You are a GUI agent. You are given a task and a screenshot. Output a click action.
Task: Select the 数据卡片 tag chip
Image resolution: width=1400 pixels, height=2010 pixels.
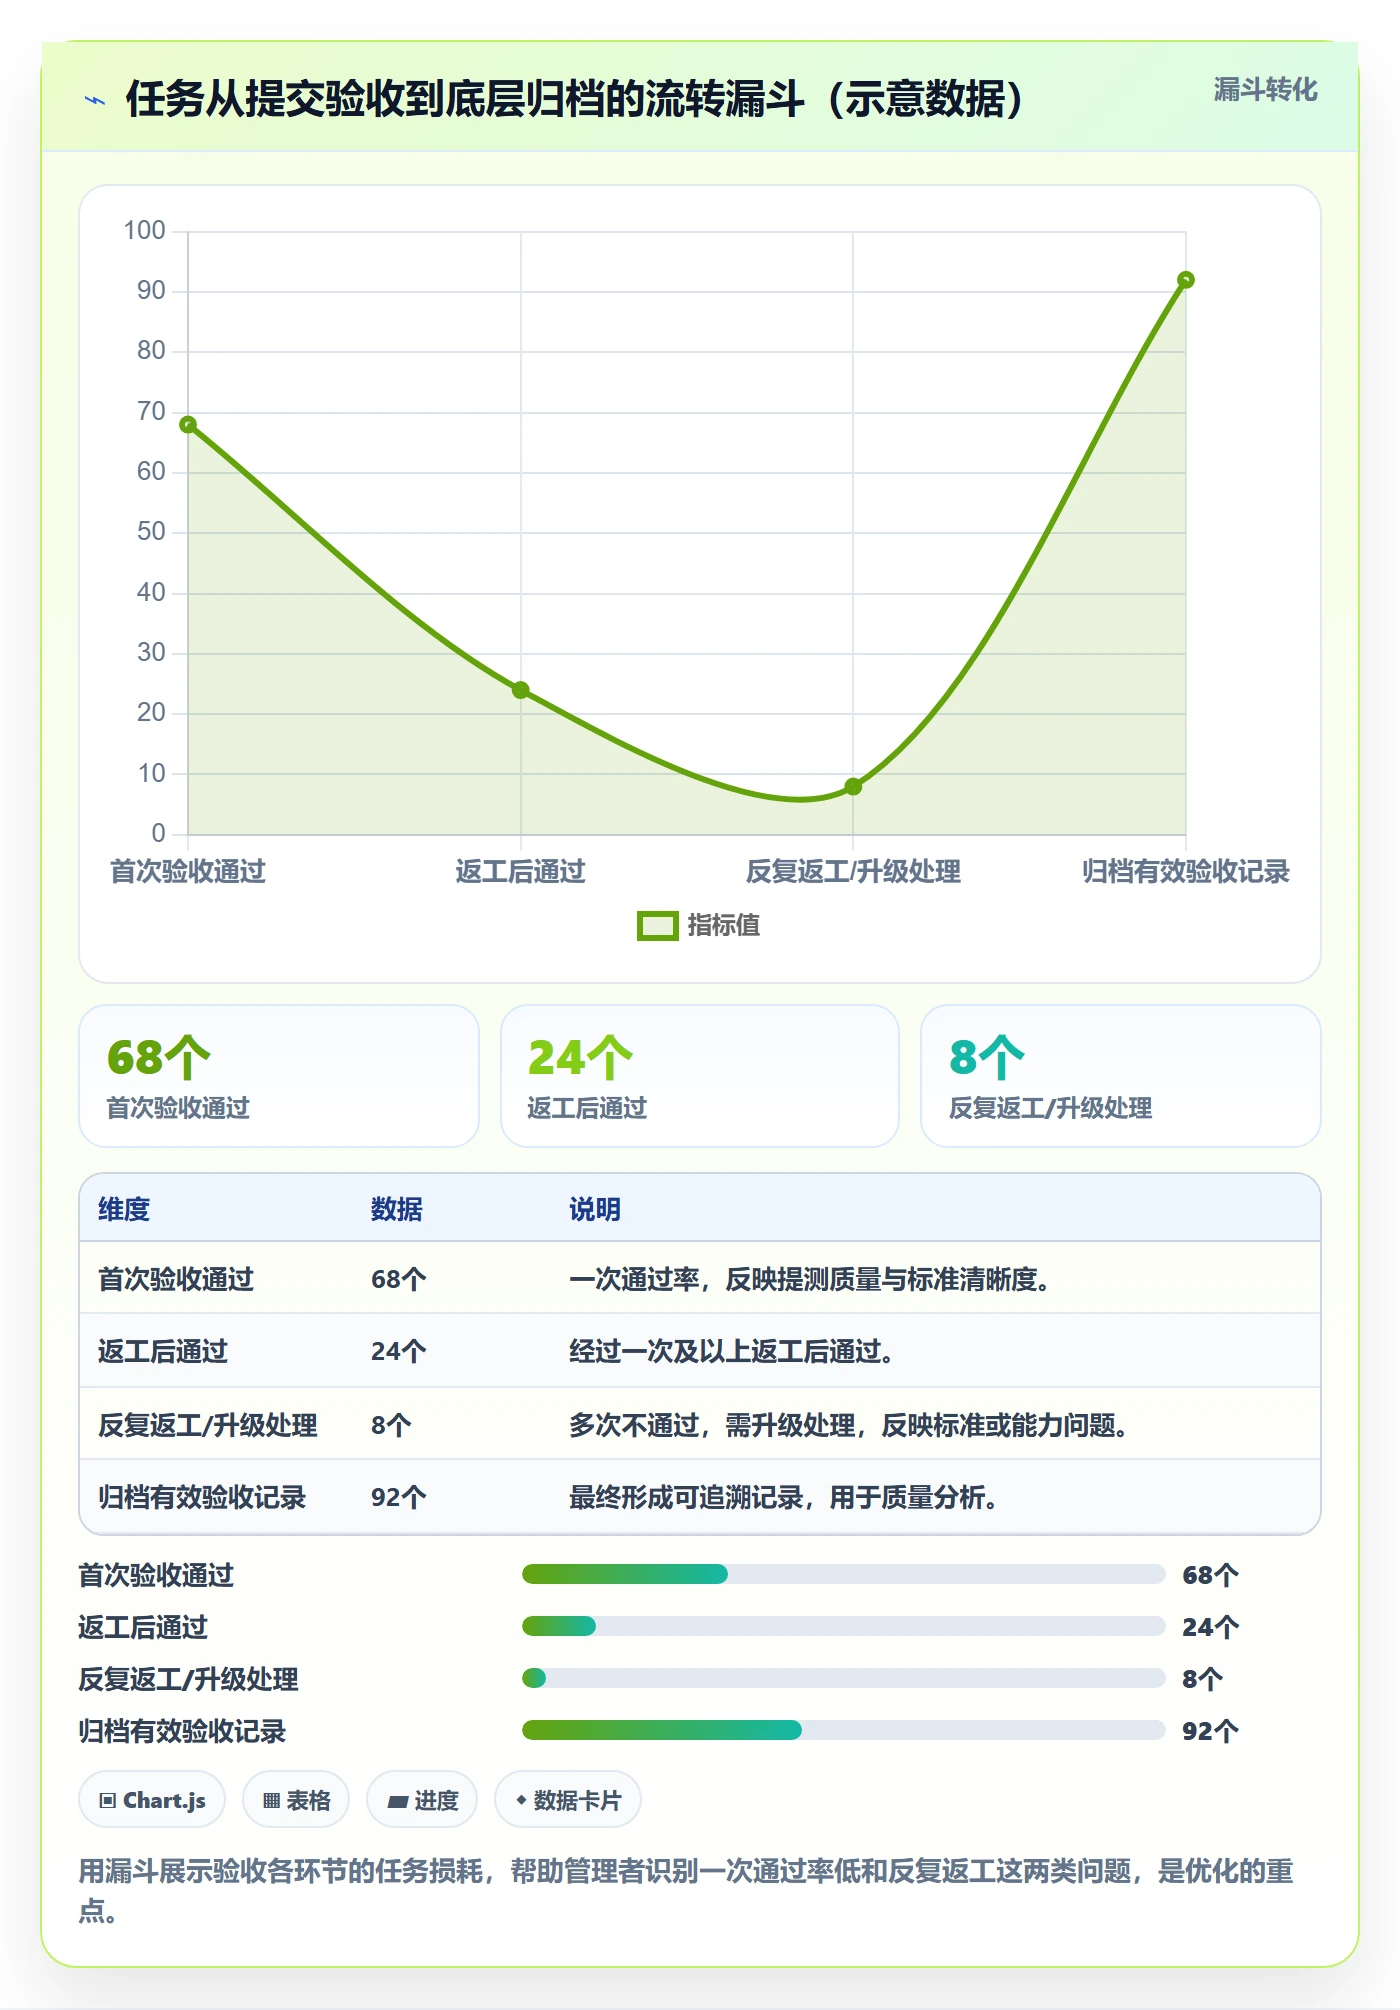[x=568, y=1800]
